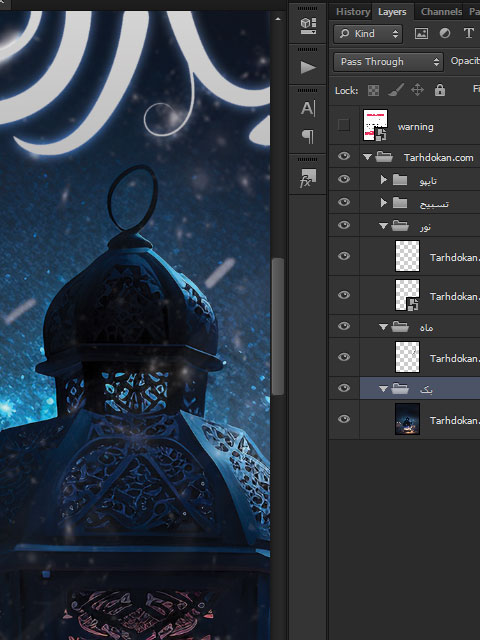Select the بک group name
The height and width of the screenshot is (640, 480).
426,390
